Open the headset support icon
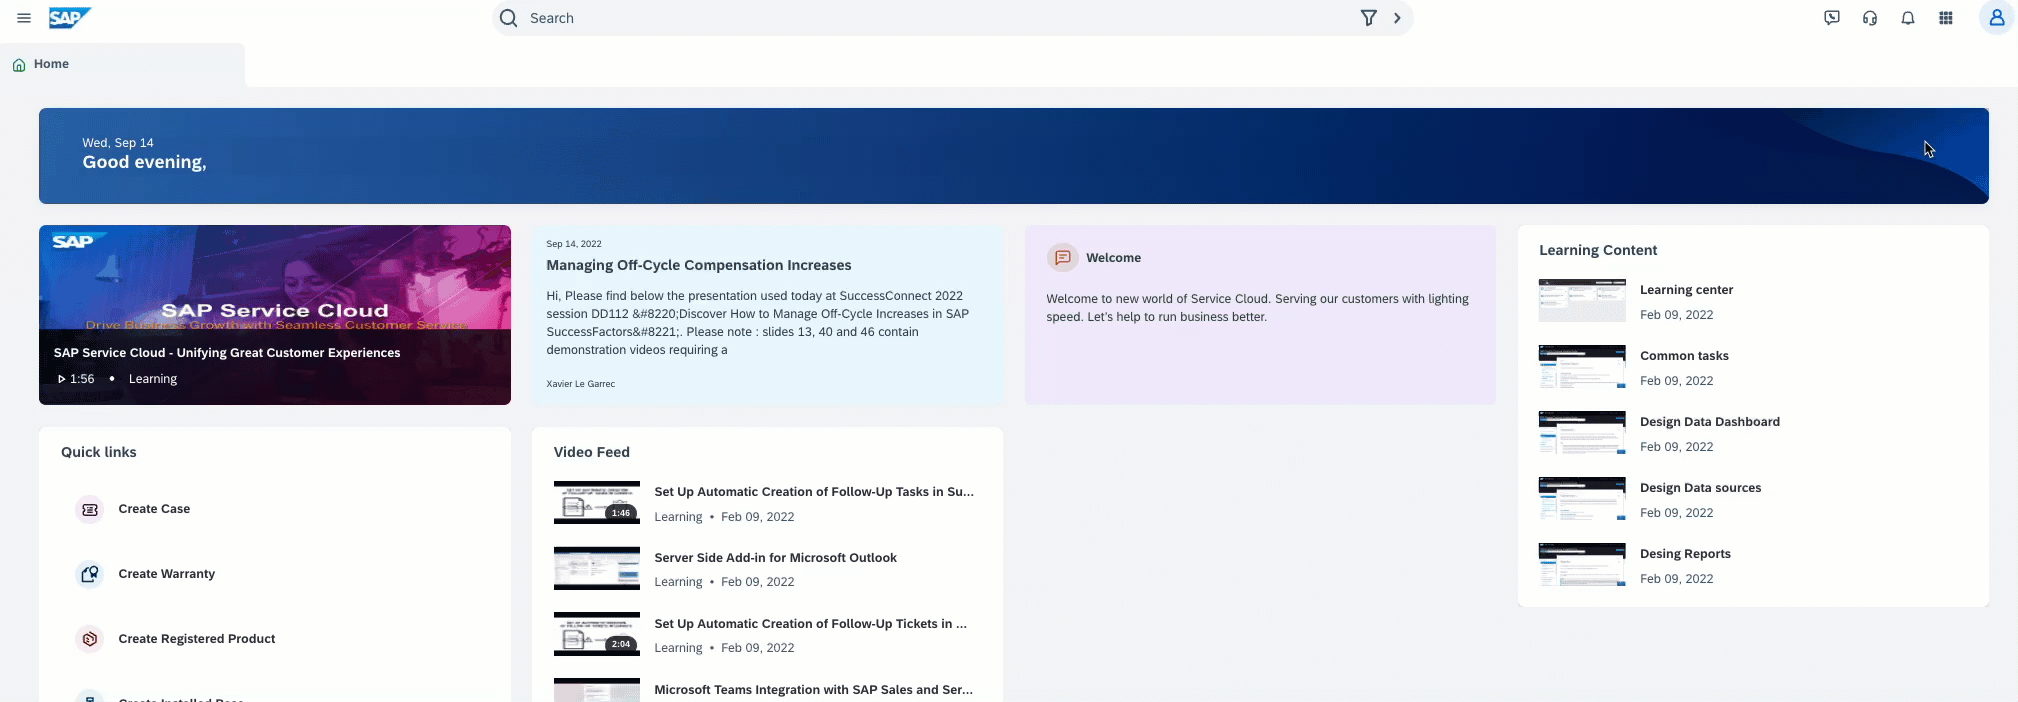Viewport: 2018px width, 702px height. tap(1869, 18)
